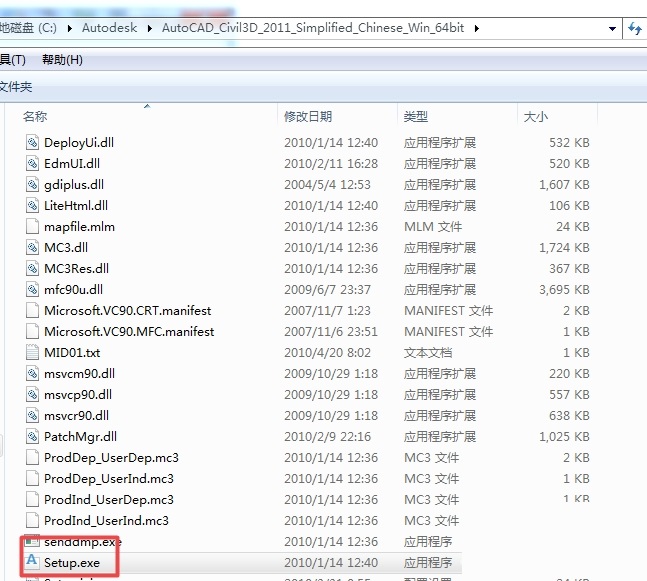
Task: Click the date 2010/4/20 8:02
Action: (x=327, y=353)
